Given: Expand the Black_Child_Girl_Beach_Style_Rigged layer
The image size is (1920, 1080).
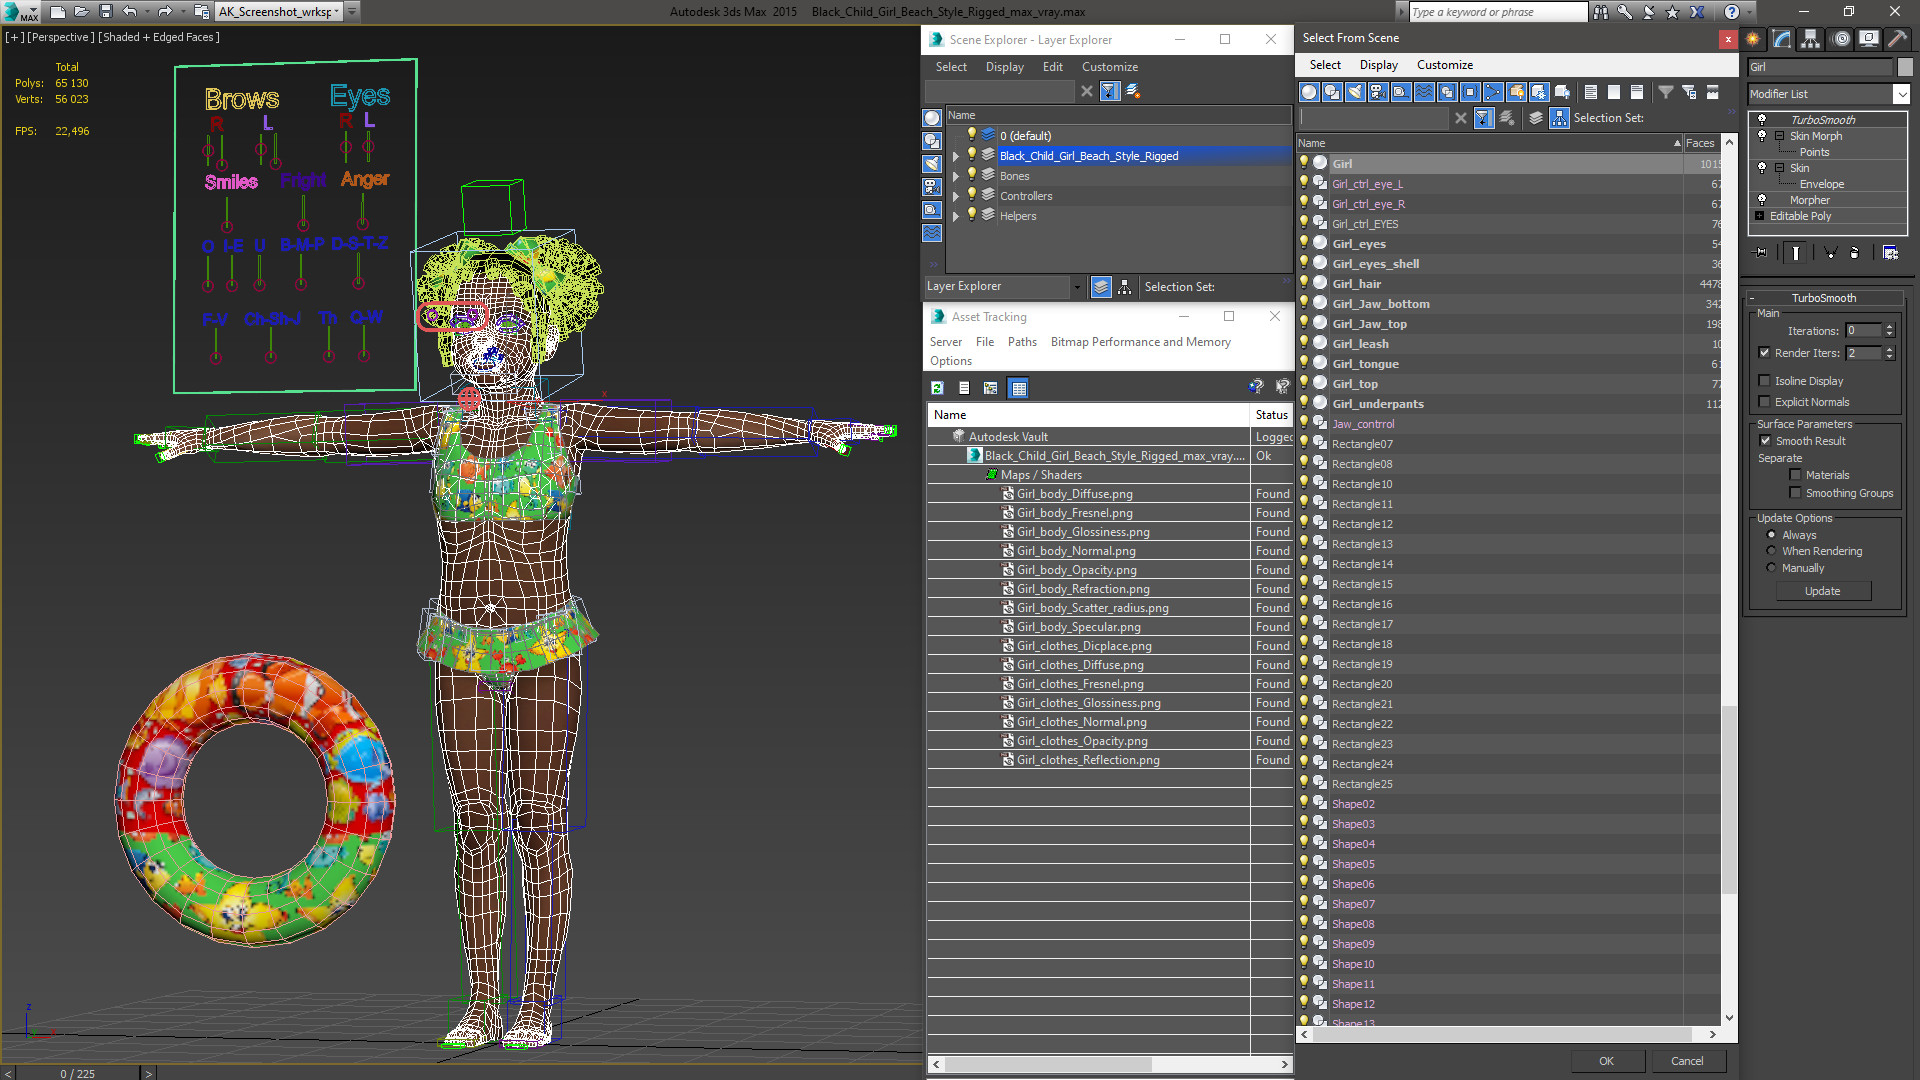Looking at the screenshot, I should [x=956, y=156].
